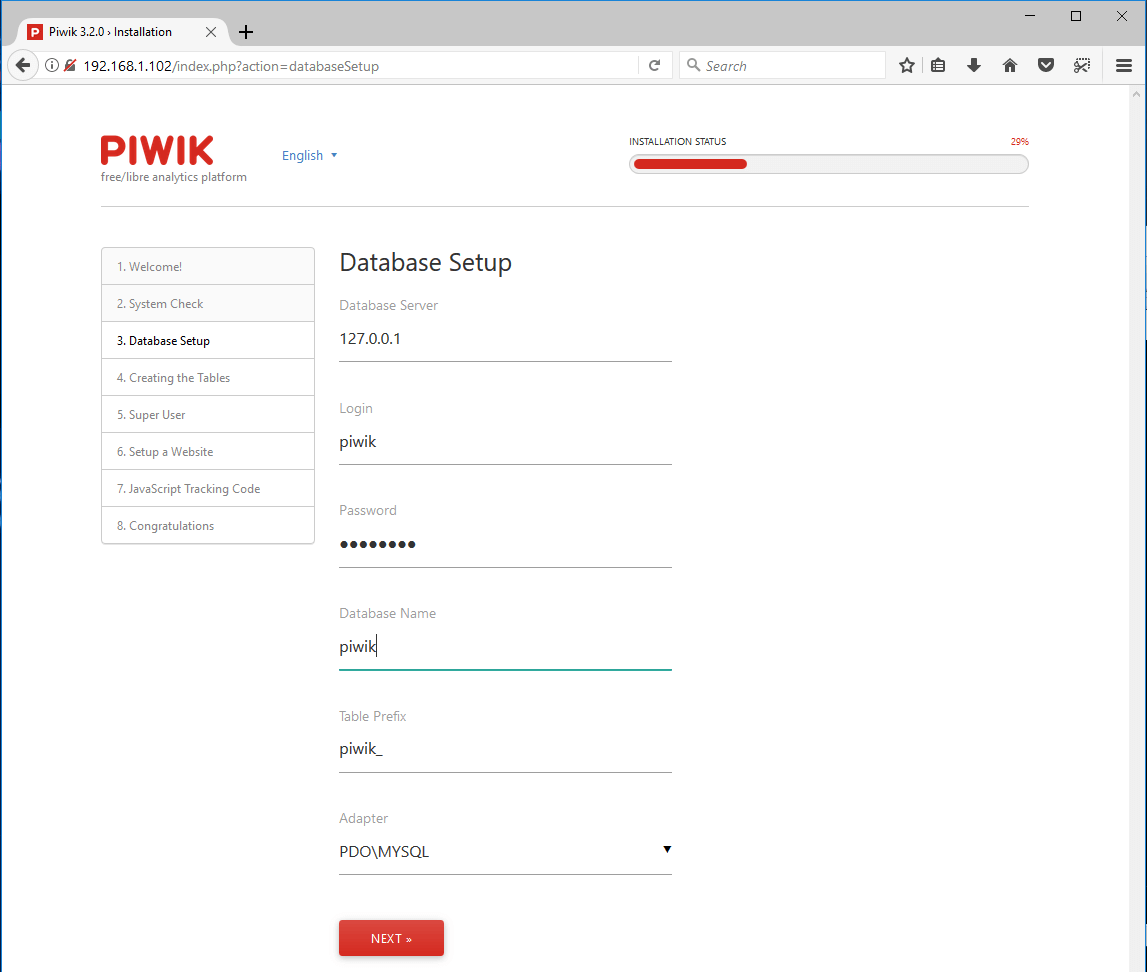Close the Piwik Installation tab
The width and height of the screenshot is (1147, 972).
pos(211,32)
